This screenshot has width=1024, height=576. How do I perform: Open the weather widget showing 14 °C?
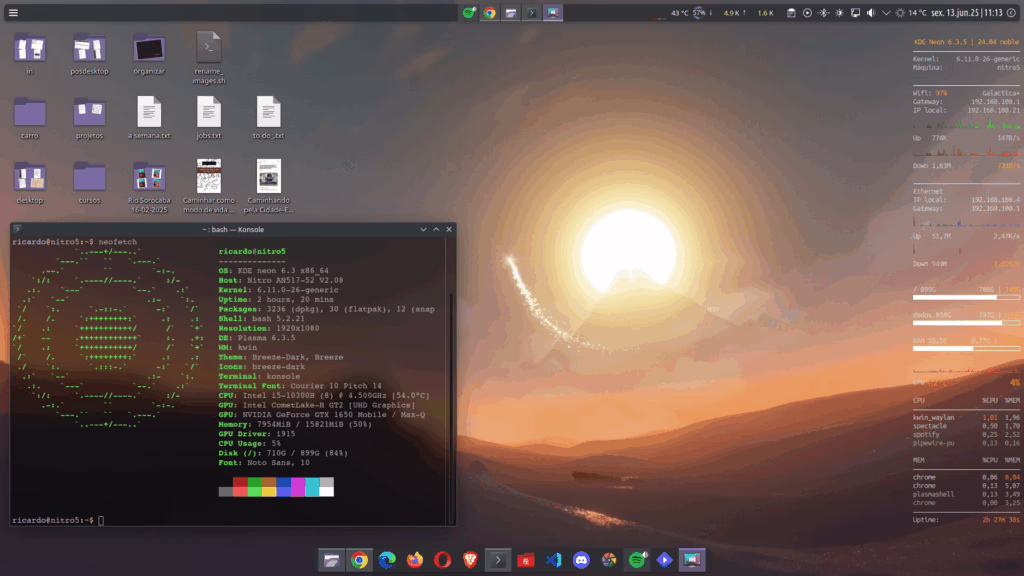point(911,12)
